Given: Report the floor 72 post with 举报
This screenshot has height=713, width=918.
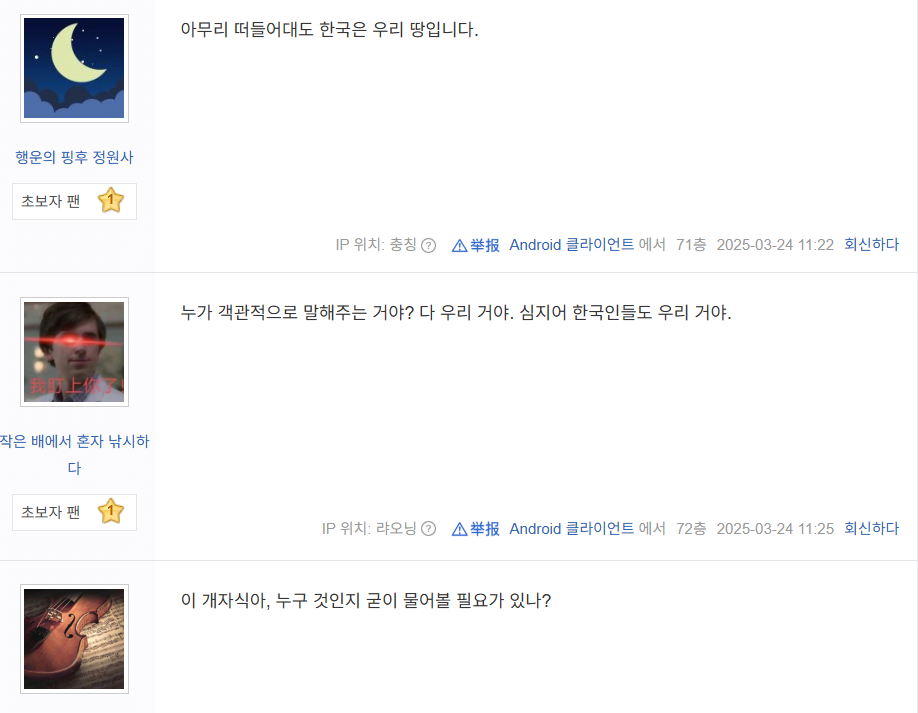Looking at the screenshot, I should pyautogui.click(x=475, y=529).
